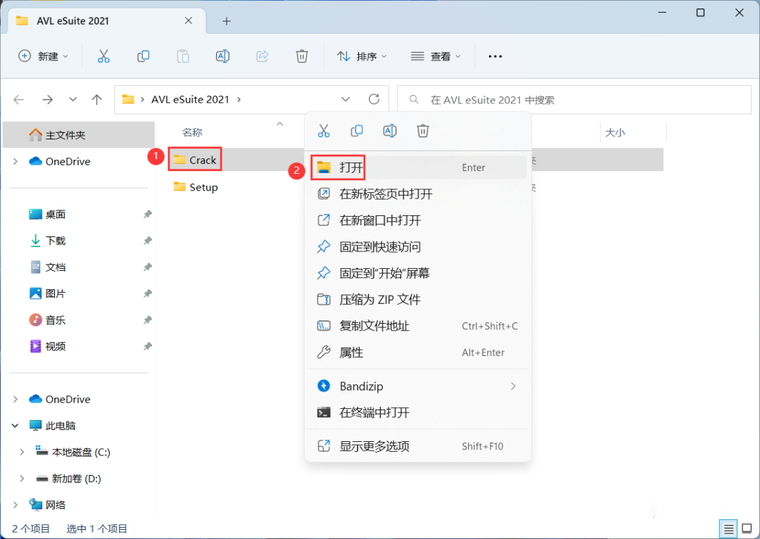Open the Bandizip submenu
This screenshot has height=539, width=760.
pos(418,386)
